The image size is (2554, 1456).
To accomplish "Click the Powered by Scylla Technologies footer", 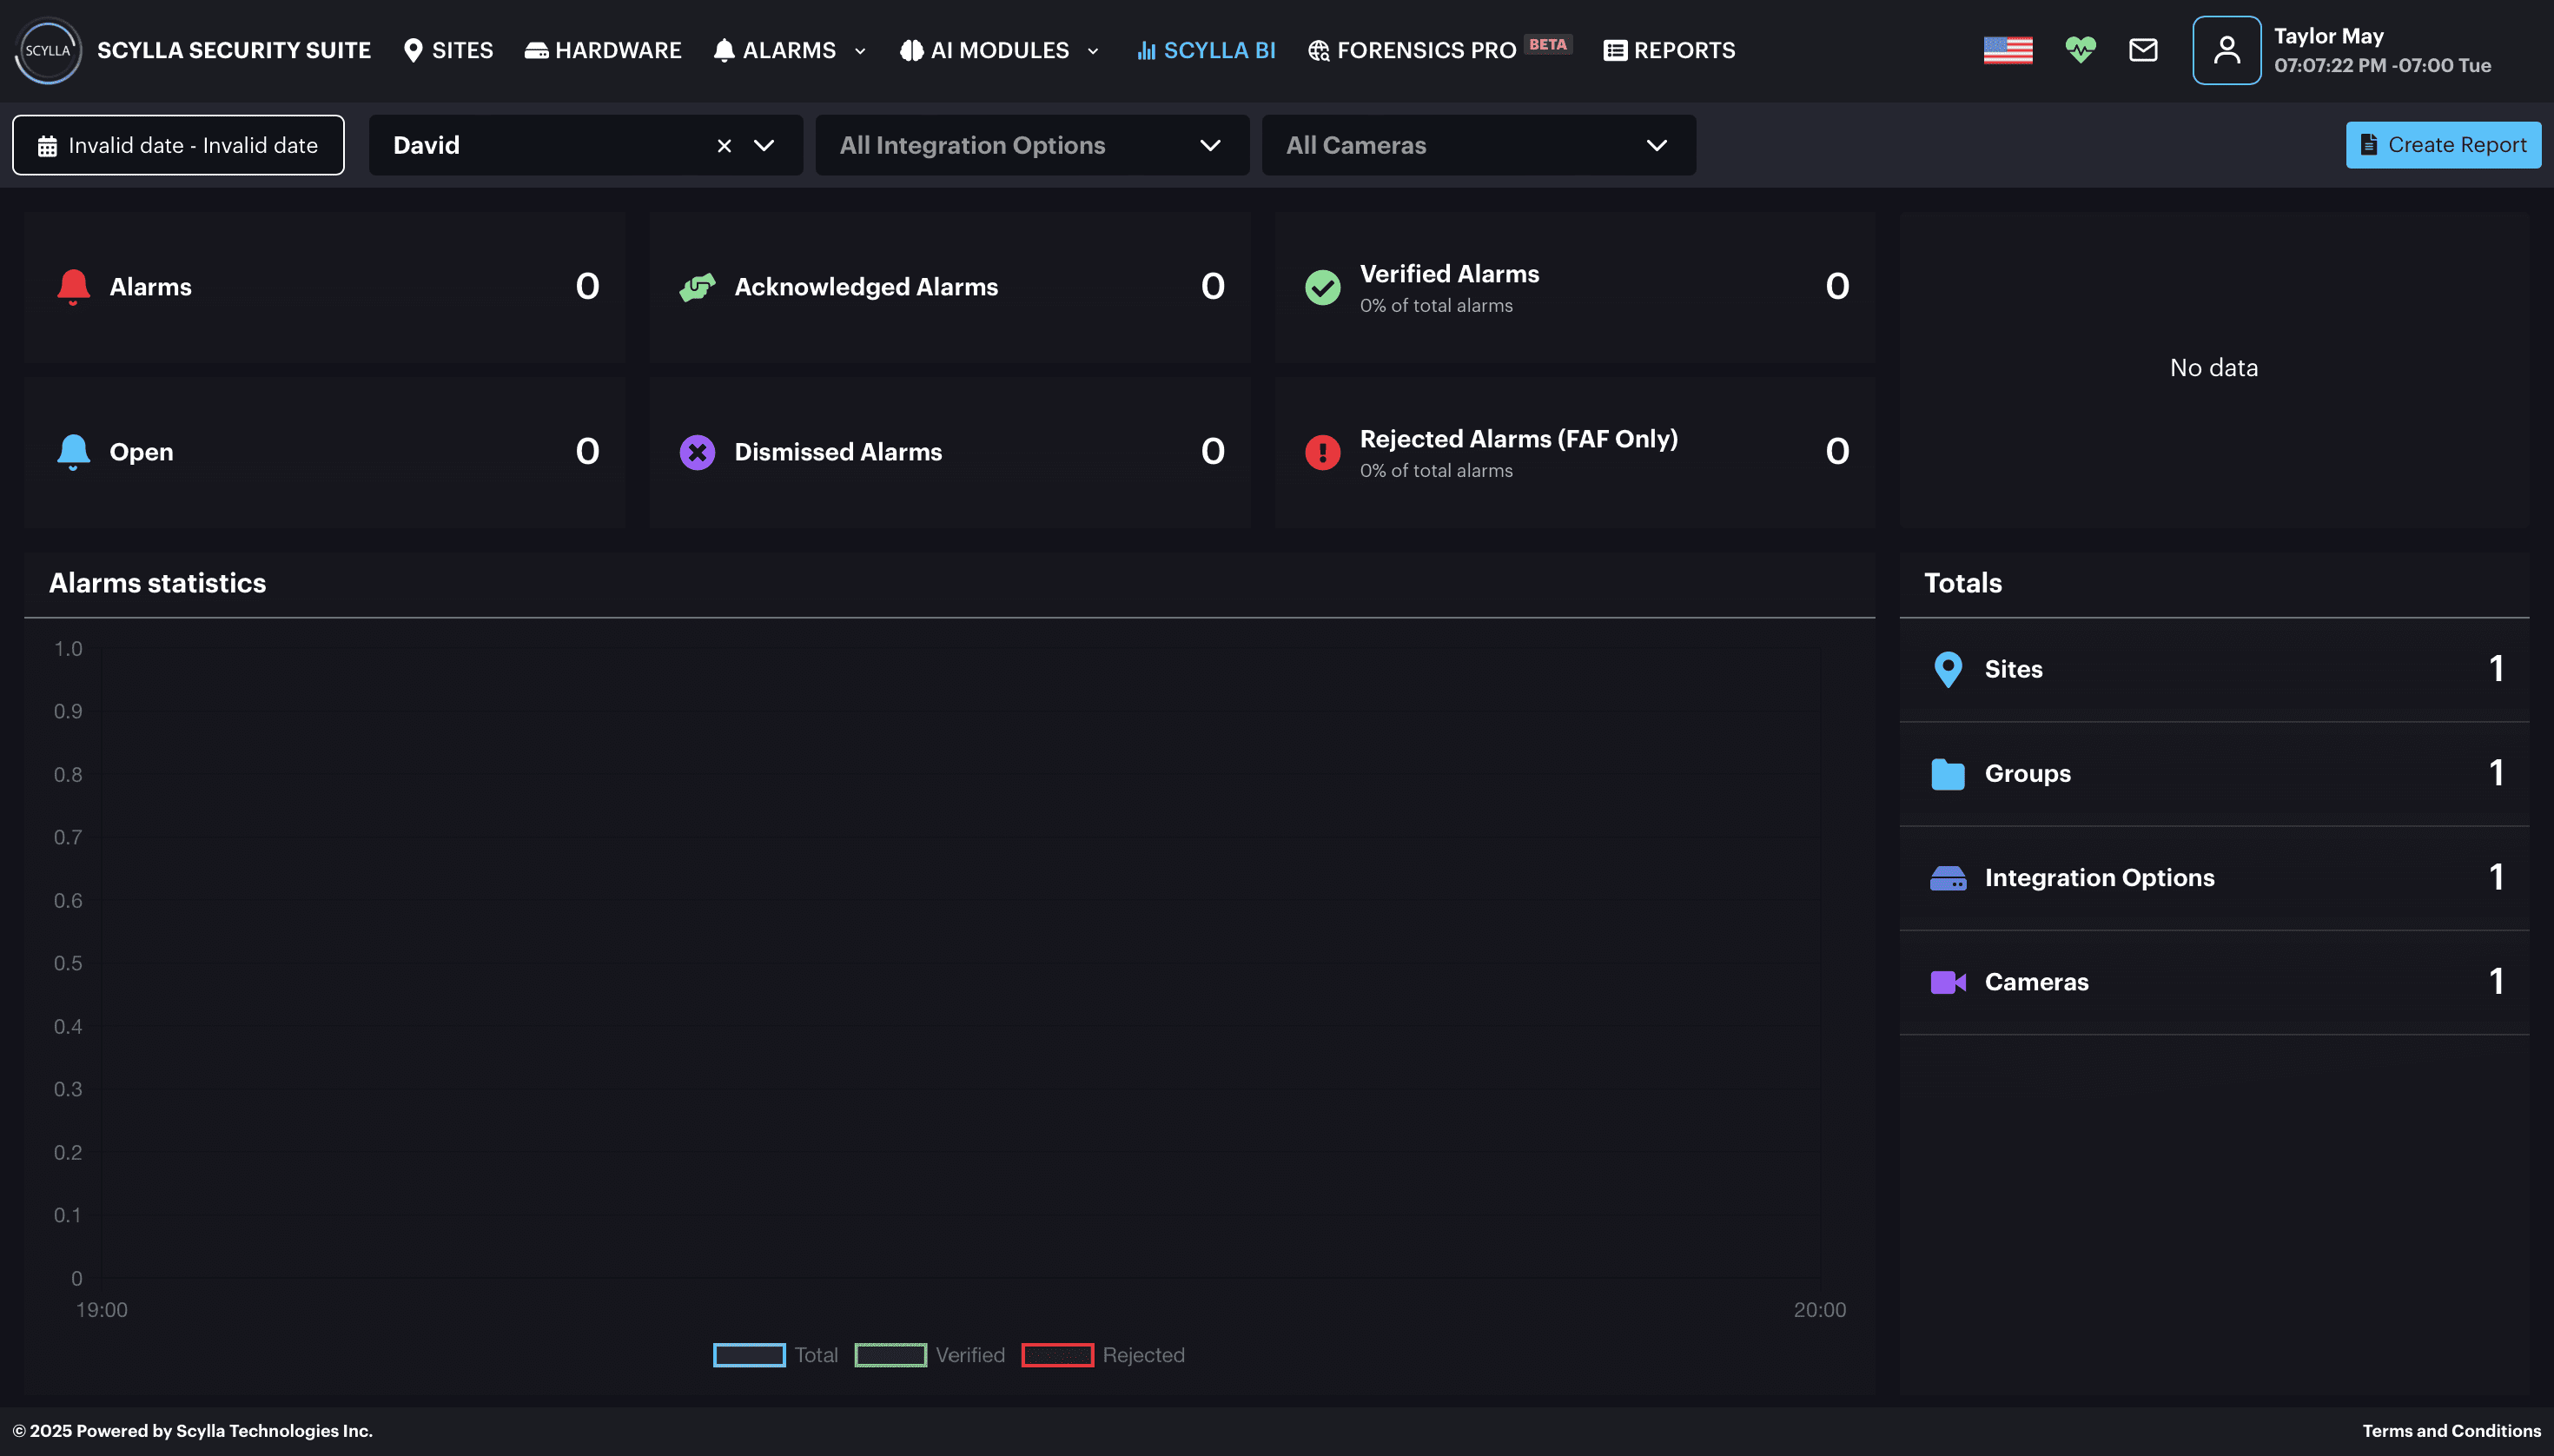I will (x=192, y=1431).
